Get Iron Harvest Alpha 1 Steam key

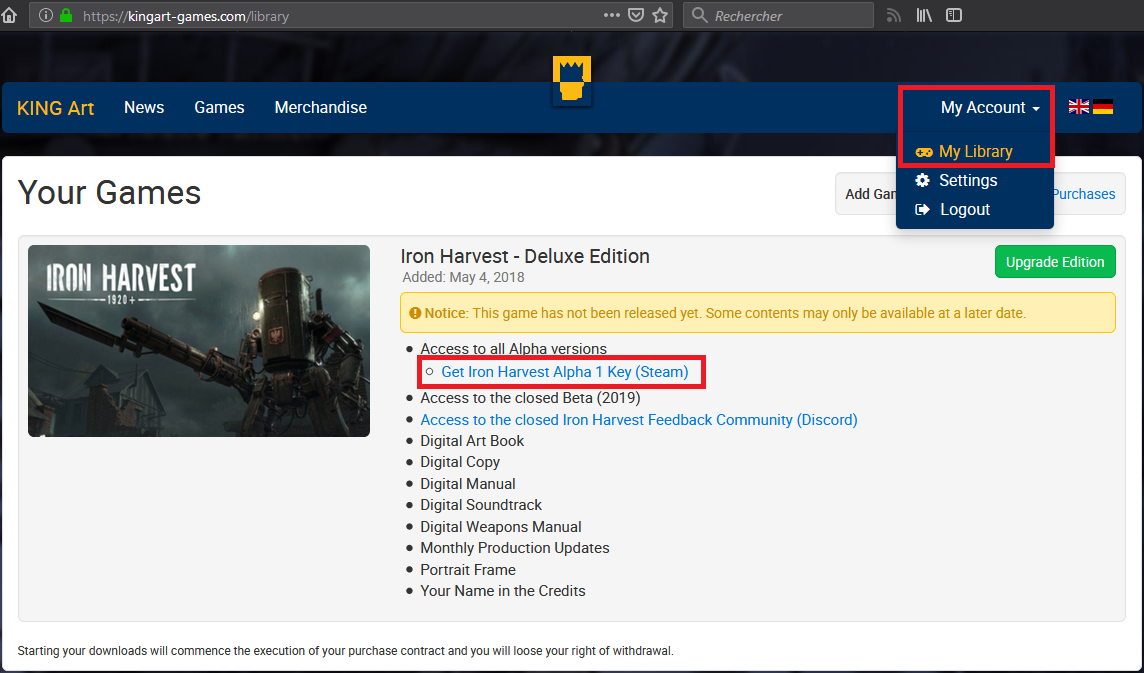click(565, 372)
